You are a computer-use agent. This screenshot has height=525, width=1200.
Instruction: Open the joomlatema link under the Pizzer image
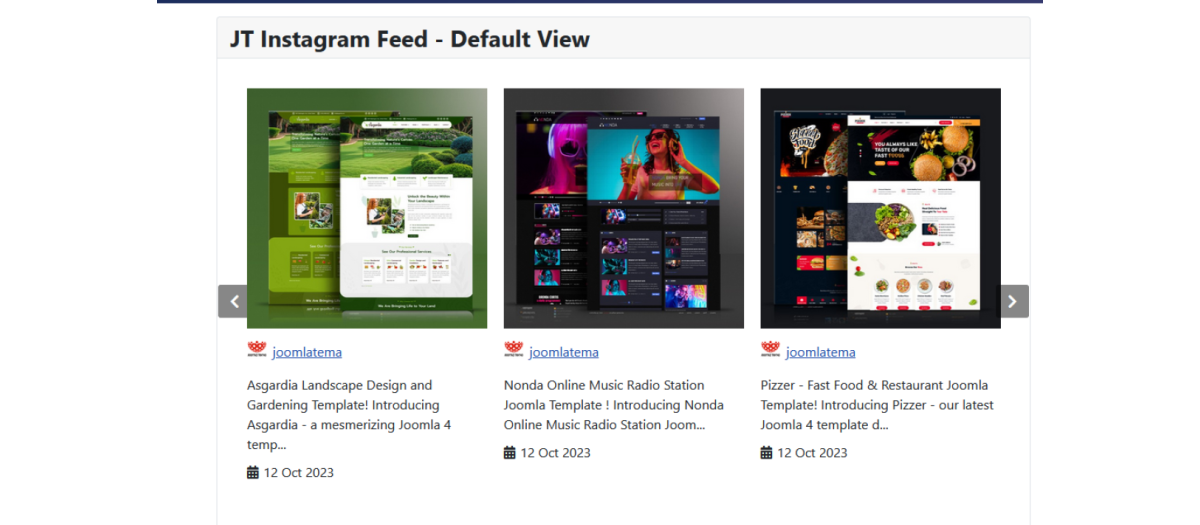[x=820, y=352]
